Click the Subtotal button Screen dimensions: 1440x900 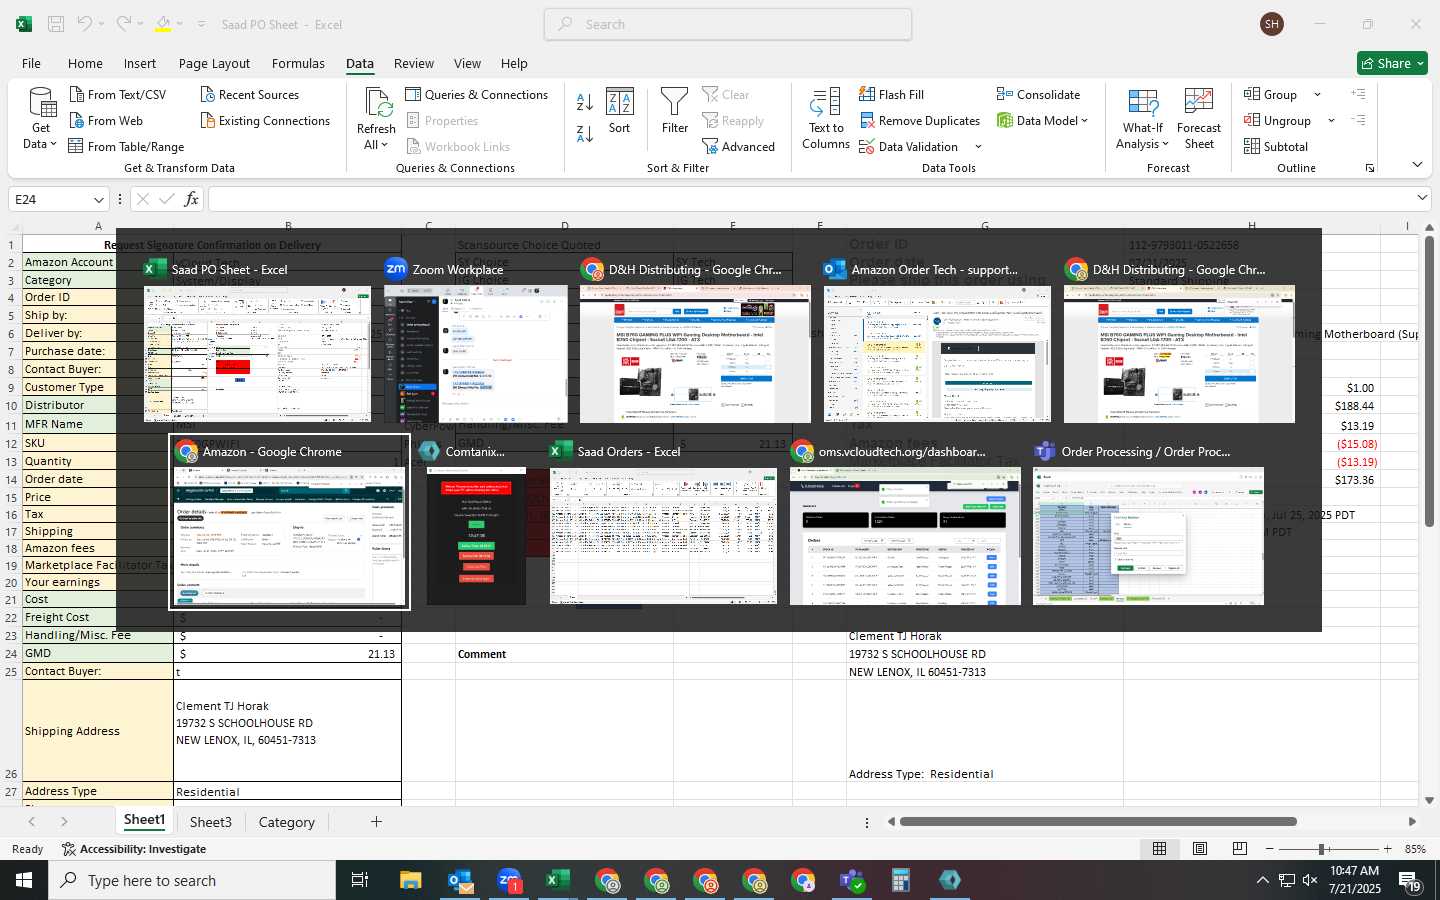[1276, 147]
